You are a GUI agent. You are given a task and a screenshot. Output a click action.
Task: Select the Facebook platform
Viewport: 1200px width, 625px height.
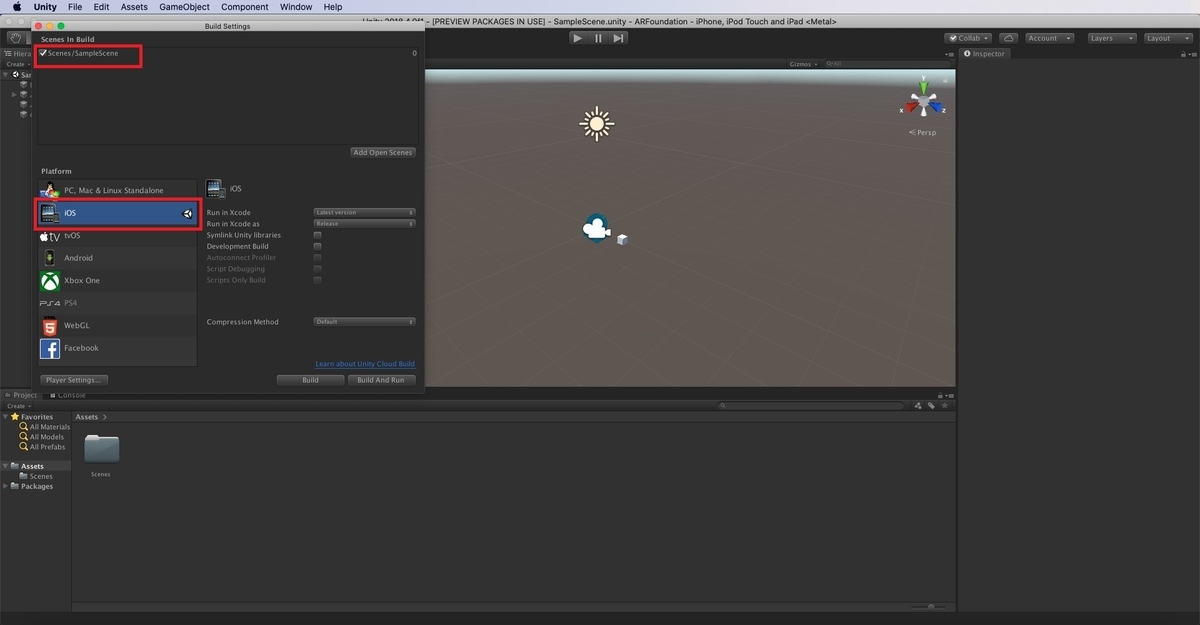tap(118, 348)
